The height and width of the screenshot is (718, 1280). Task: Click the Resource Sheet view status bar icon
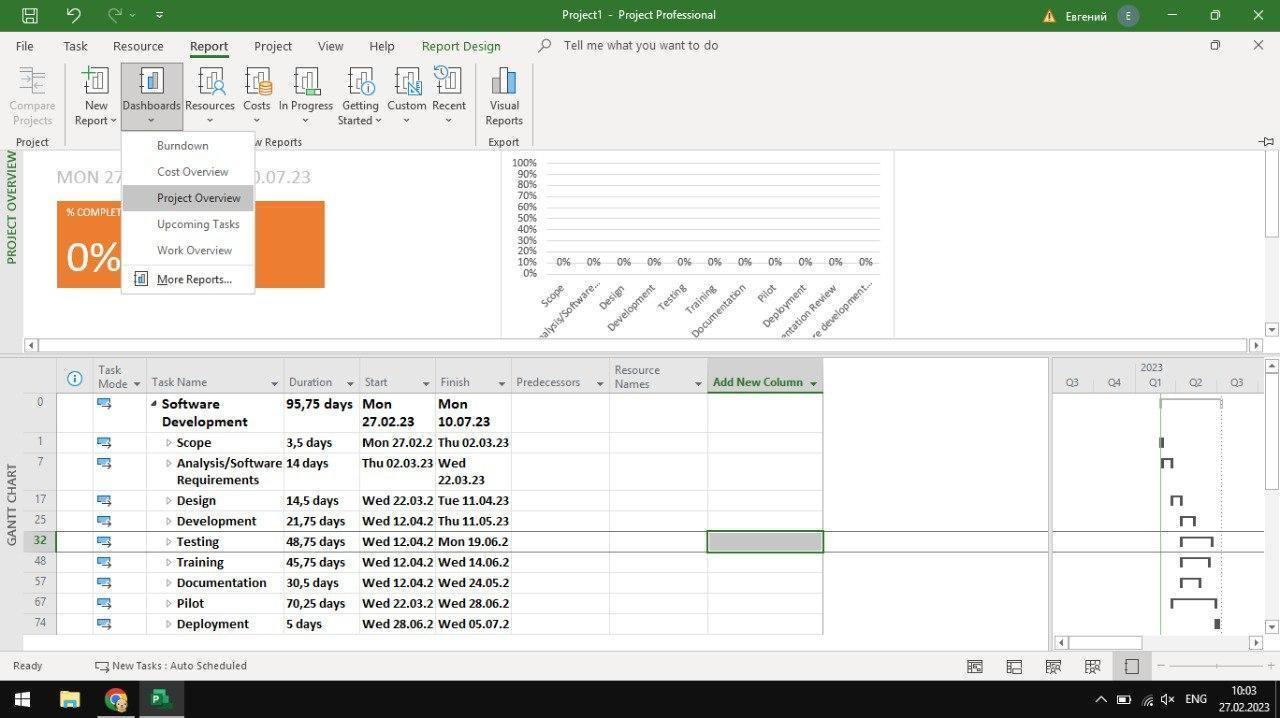click(x=1092, y=667)
